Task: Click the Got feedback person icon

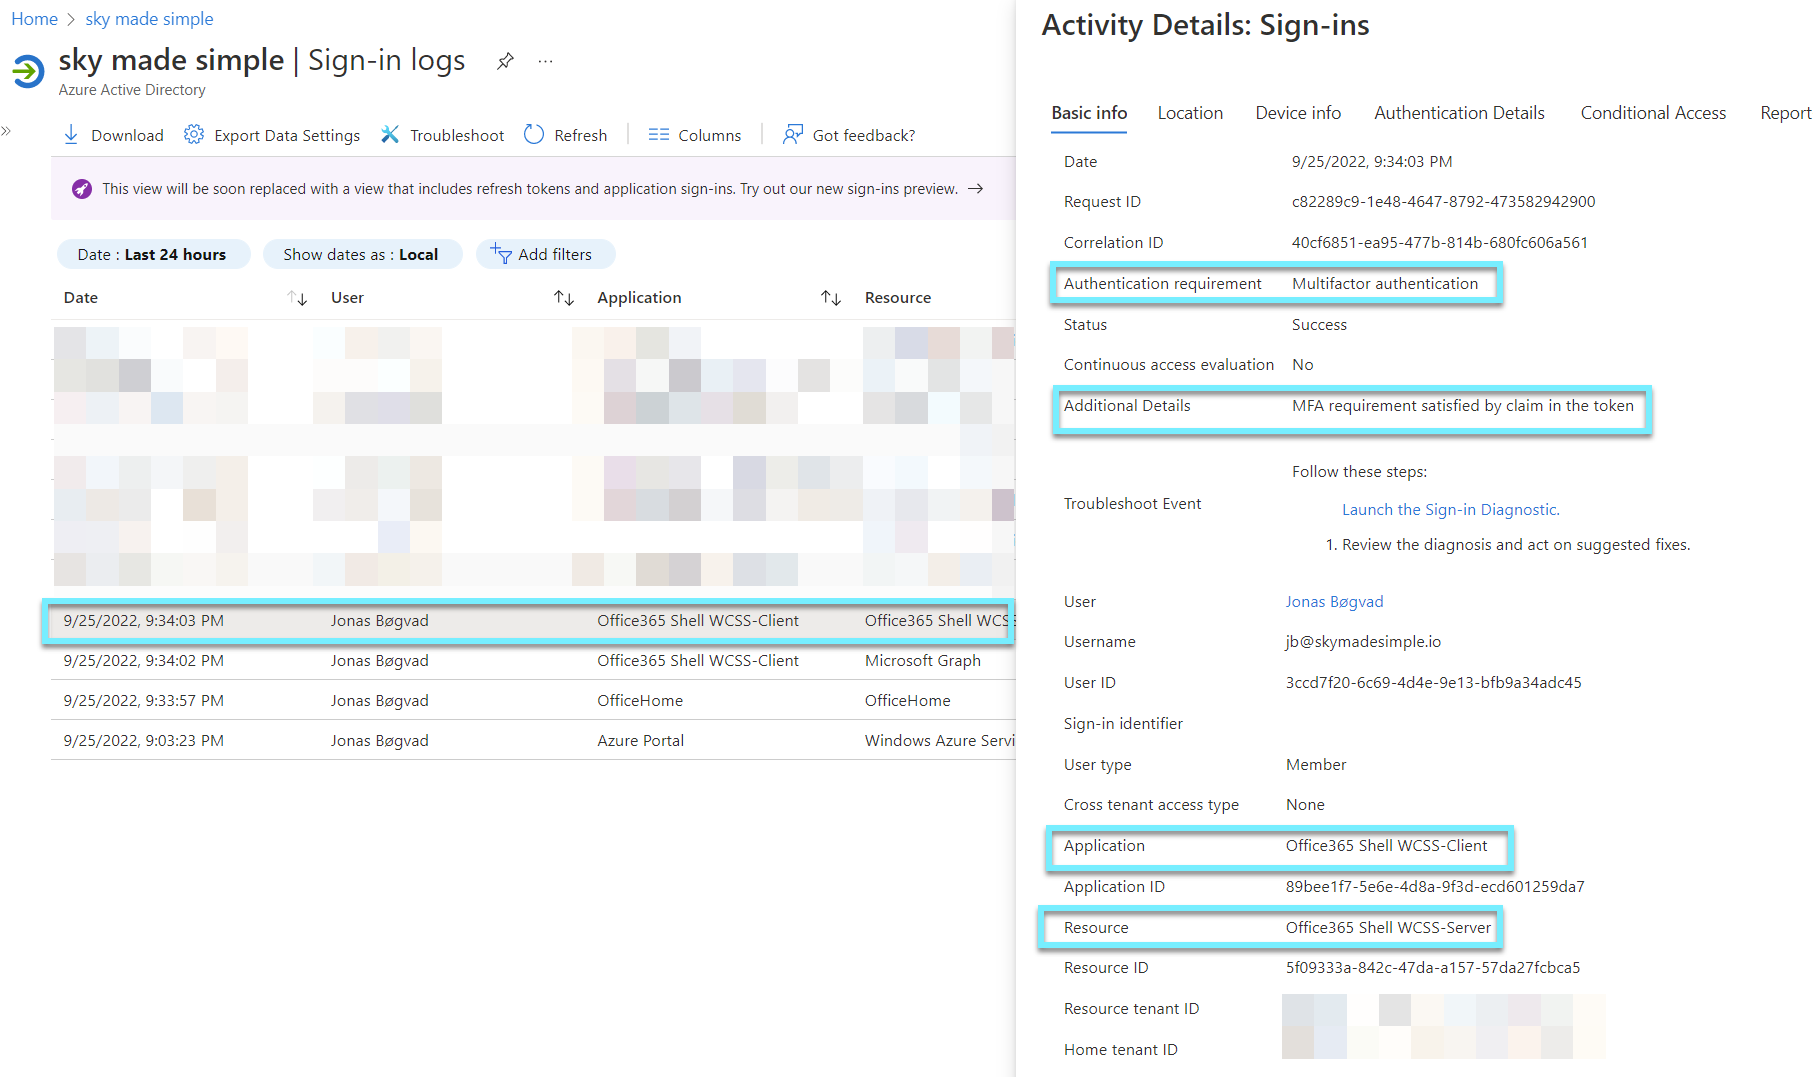Action: click(793, 135)
